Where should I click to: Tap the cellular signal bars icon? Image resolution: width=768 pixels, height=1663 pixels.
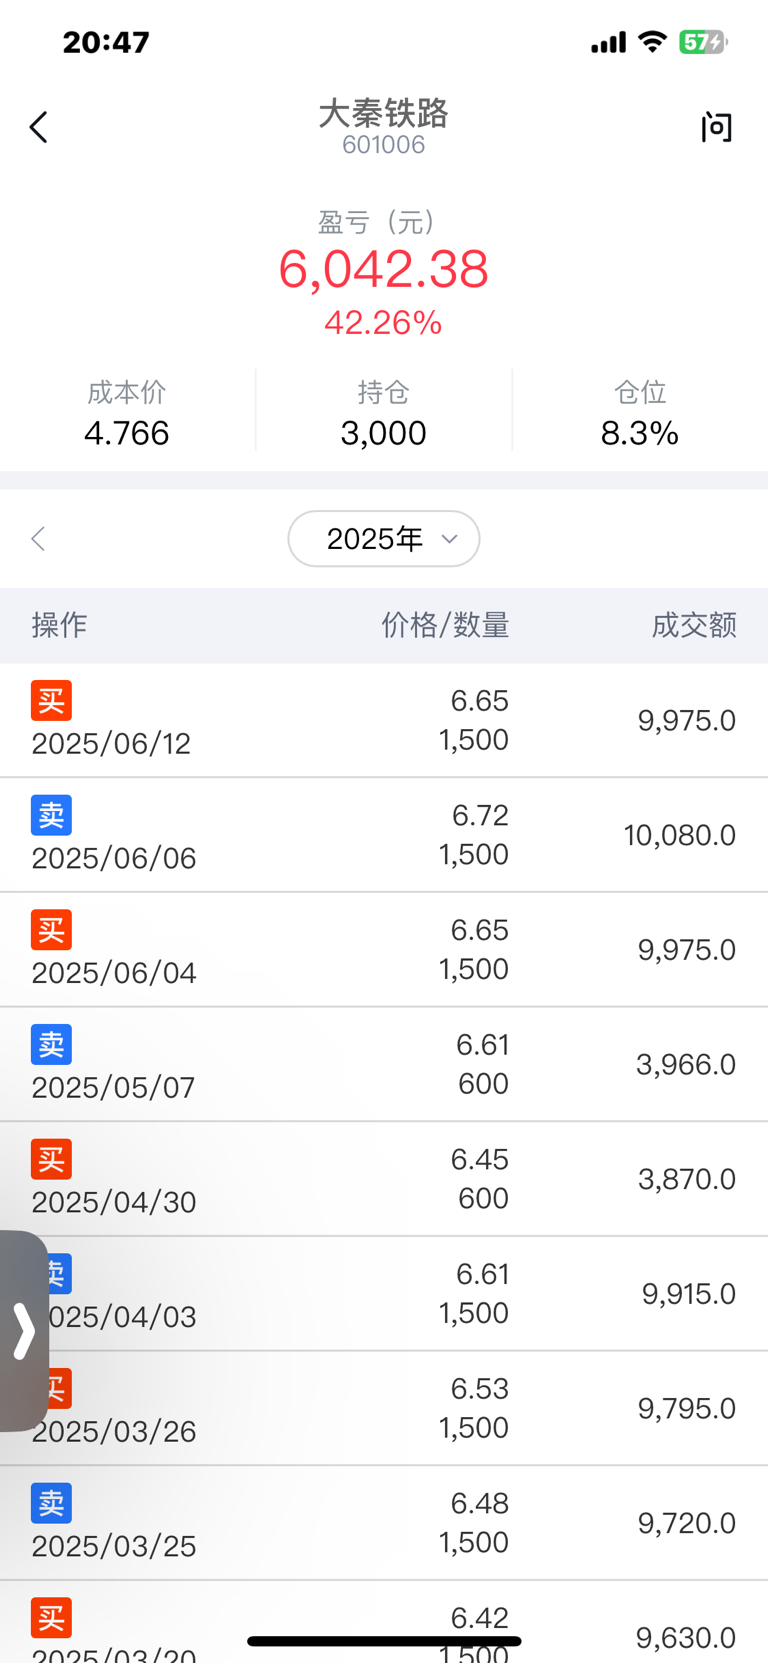(608, 42)
